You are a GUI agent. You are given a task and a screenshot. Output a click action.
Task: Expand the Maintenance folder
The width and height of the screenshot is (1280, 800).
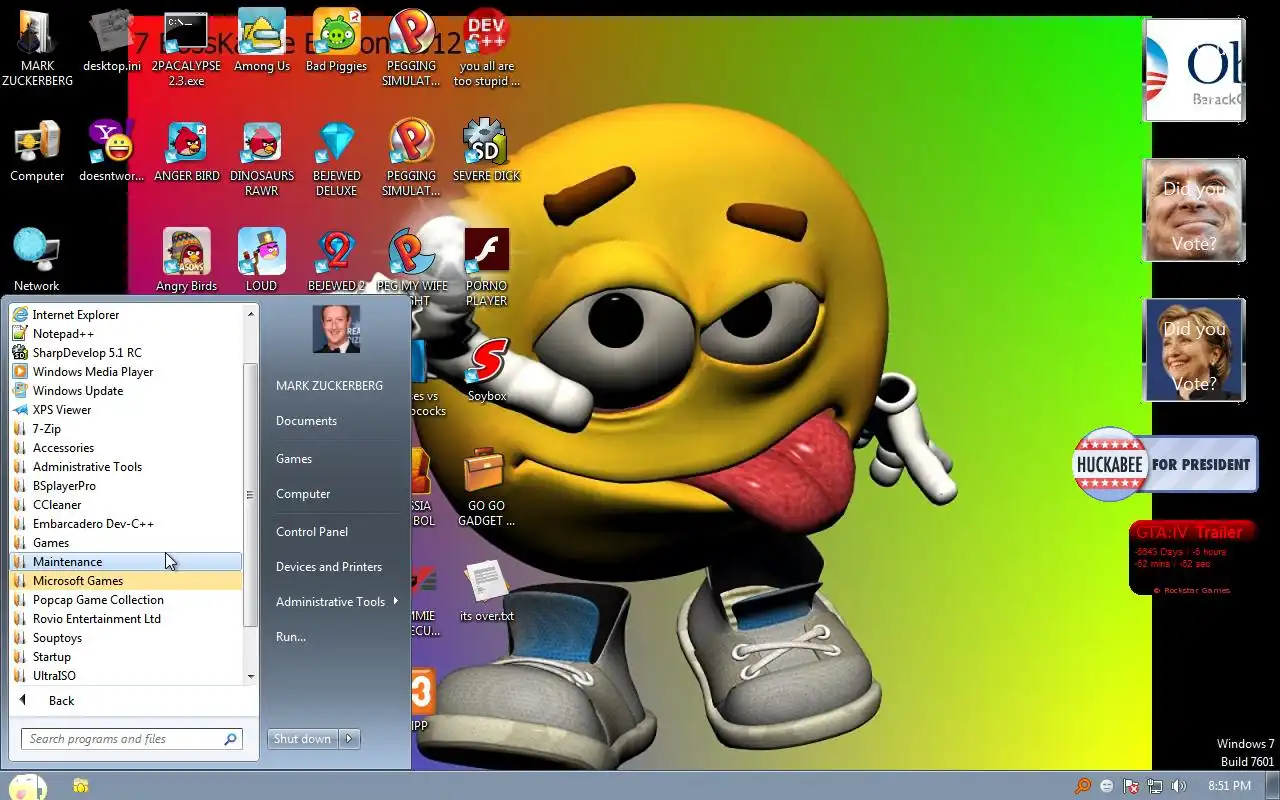tap(126, 561)
